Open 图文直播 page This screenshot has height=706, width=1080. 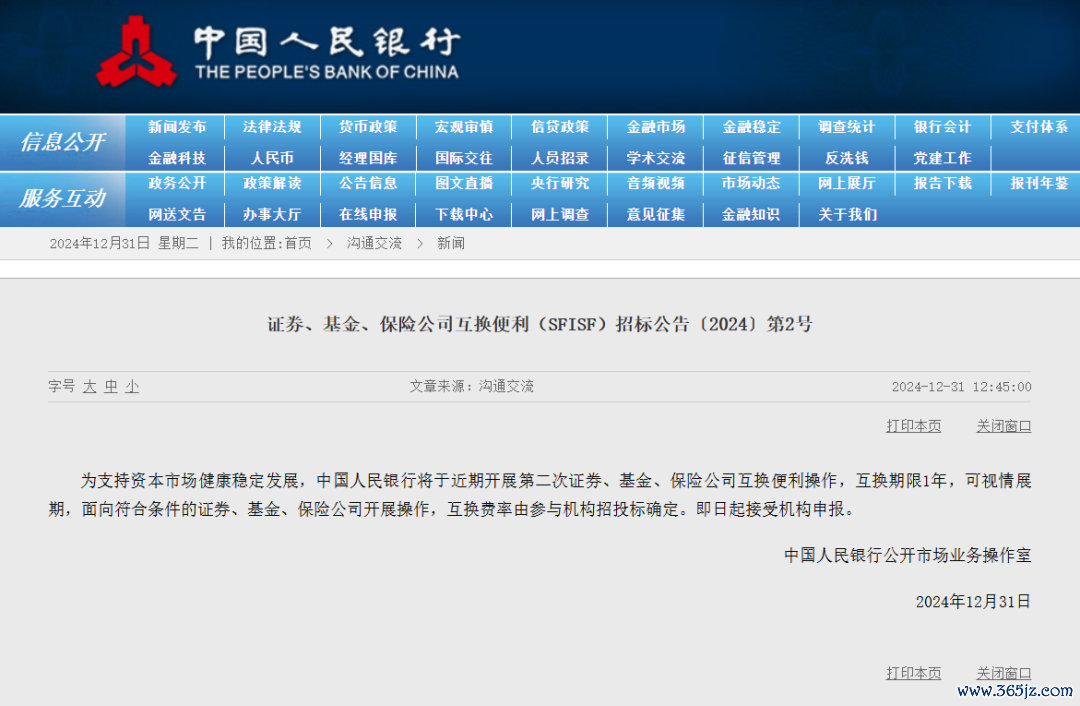pyautogui.click(x=464, y=183)
